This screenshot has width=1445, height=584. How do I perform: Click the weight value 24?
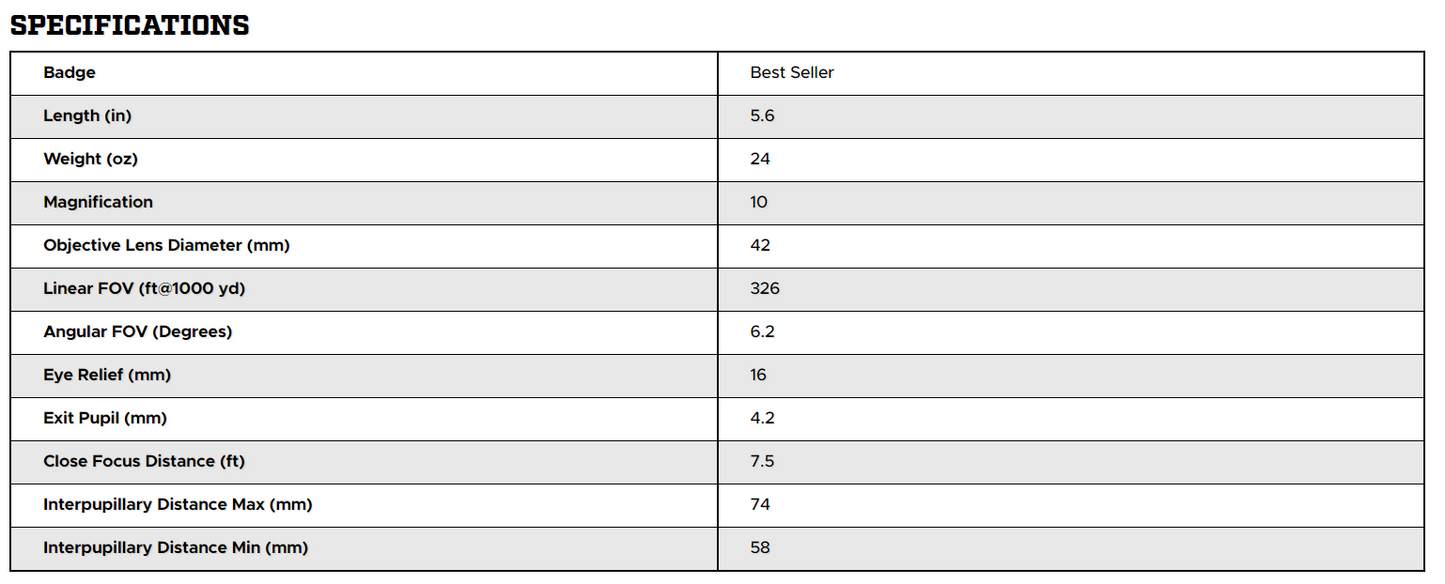click(760, 159)
